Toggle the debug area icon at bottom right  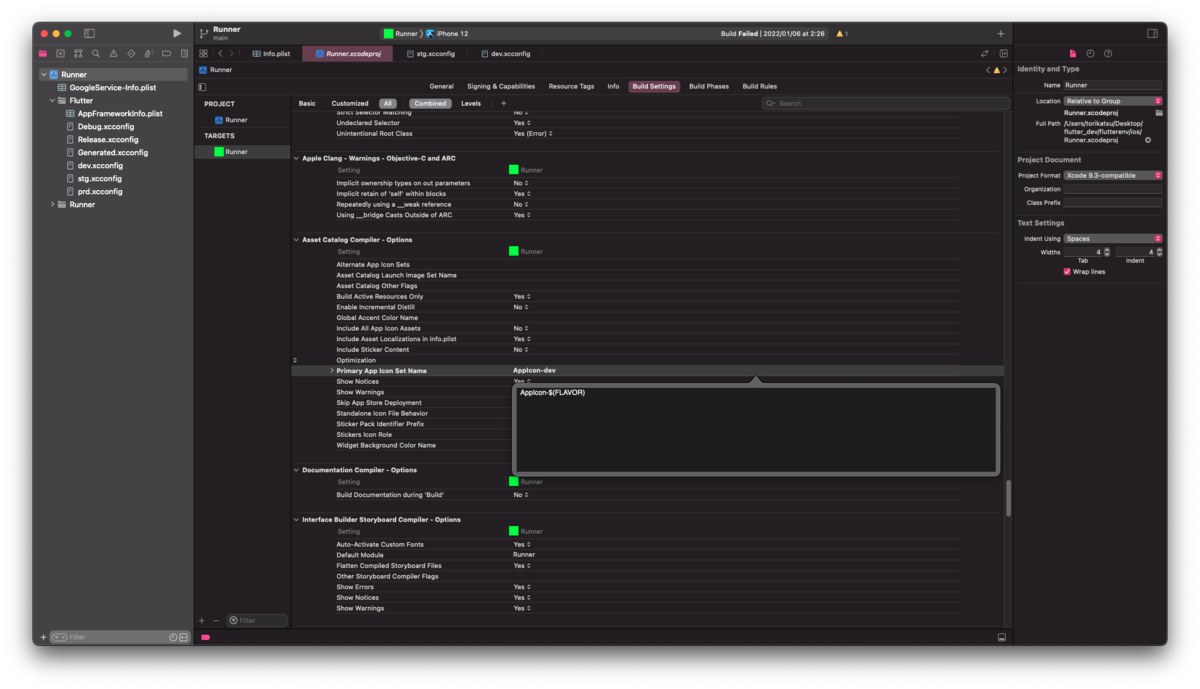pos(1001,637)
